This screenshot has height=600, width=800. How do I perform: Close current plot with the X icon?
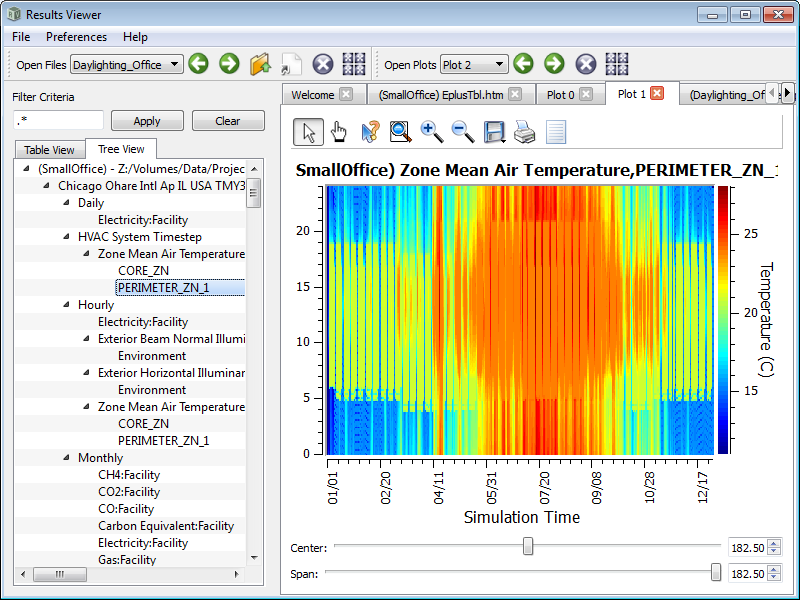point(586,64)
